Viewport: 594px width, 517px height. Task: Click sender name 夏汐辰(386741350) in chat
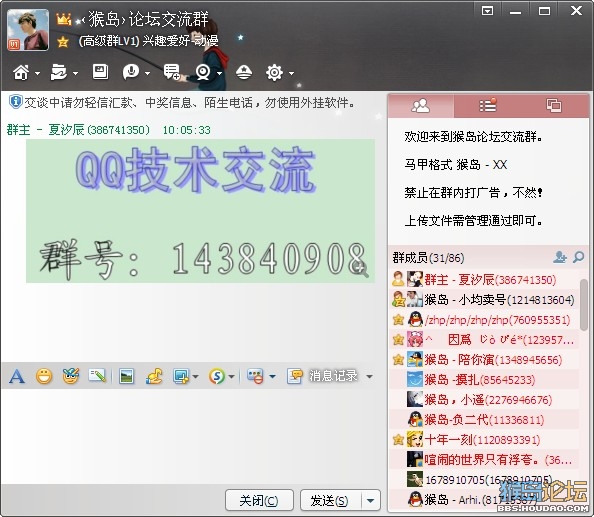click(x=99, y=130)
